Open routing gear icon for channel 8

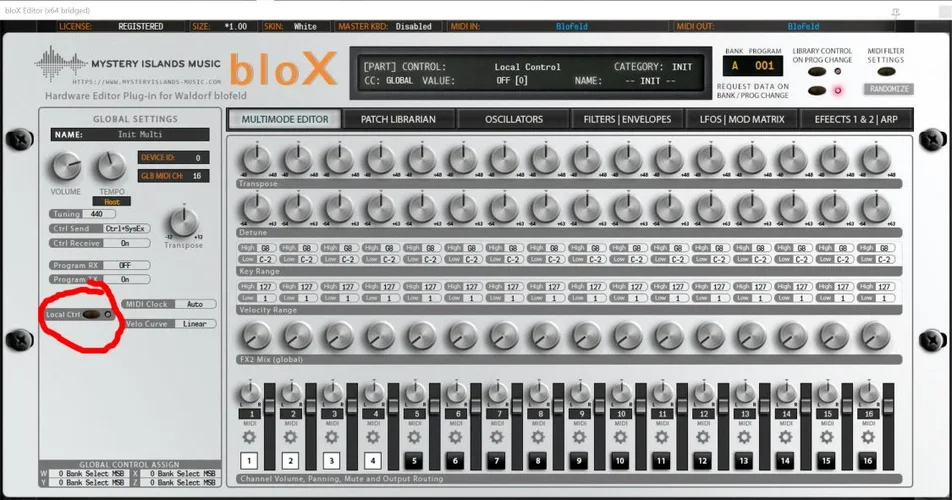(538, 437)
